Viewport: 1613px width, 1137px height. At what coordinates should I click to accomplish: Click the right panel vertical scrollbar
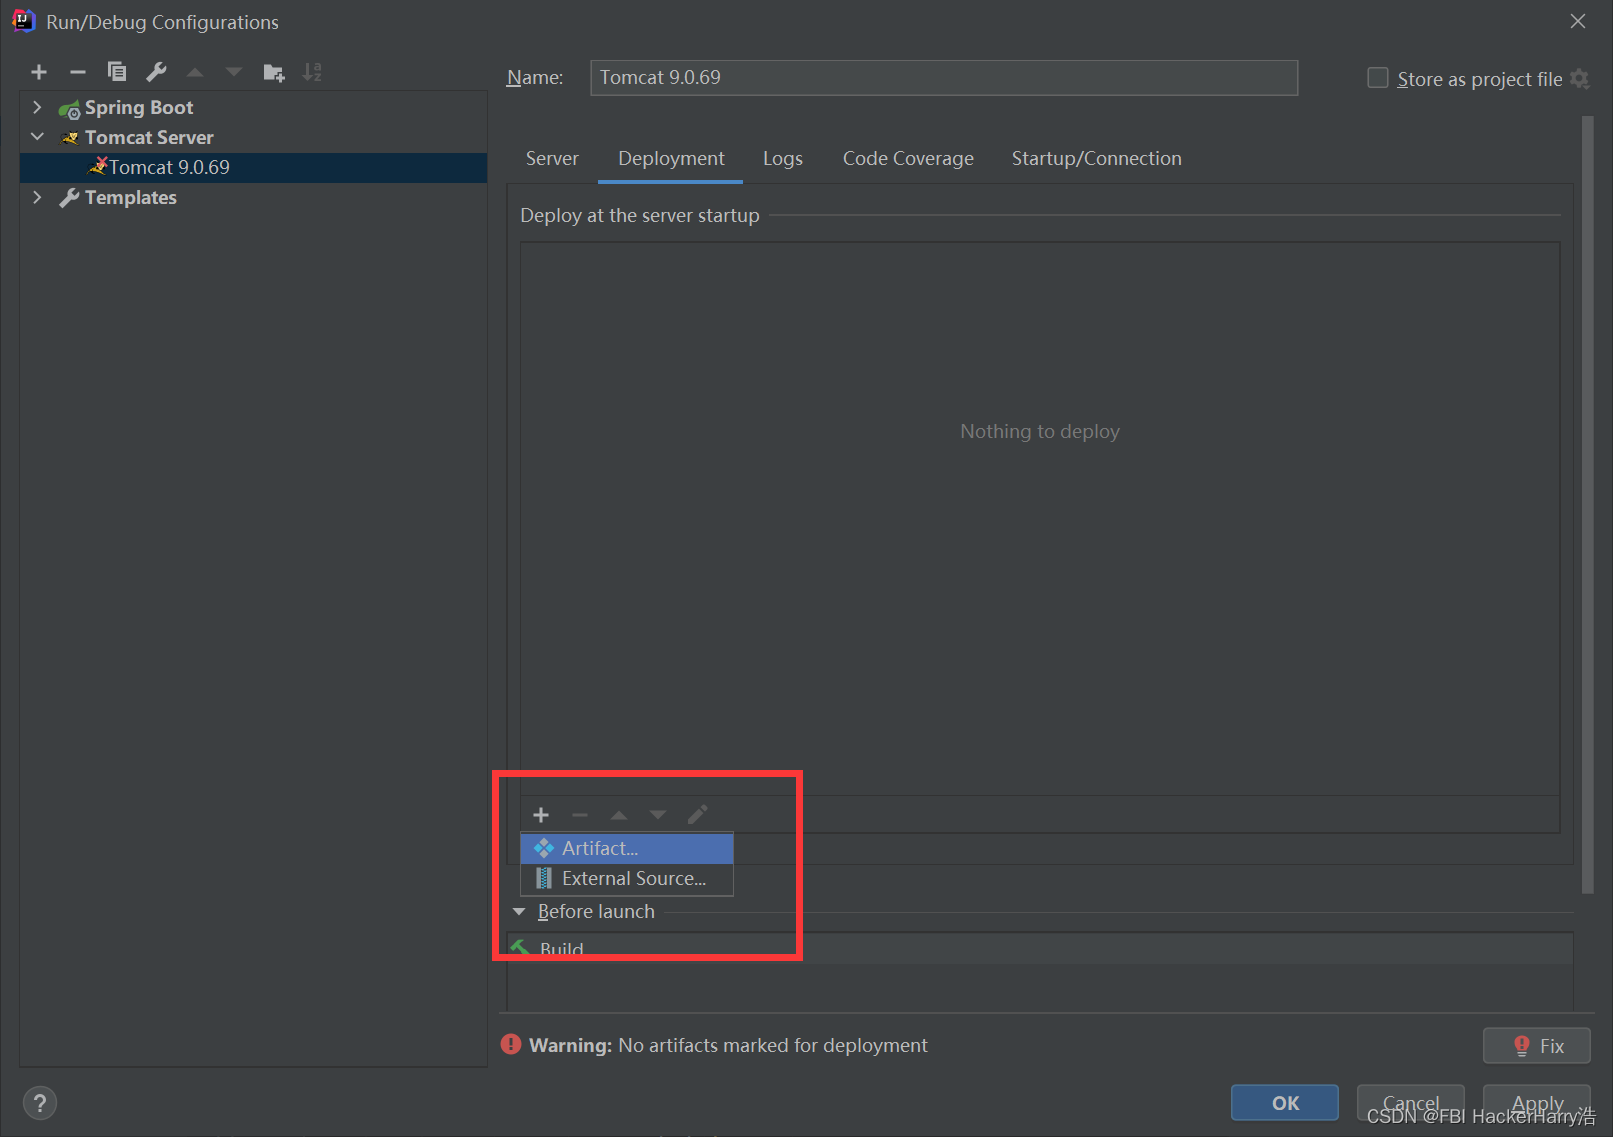tap(1587, 505)
